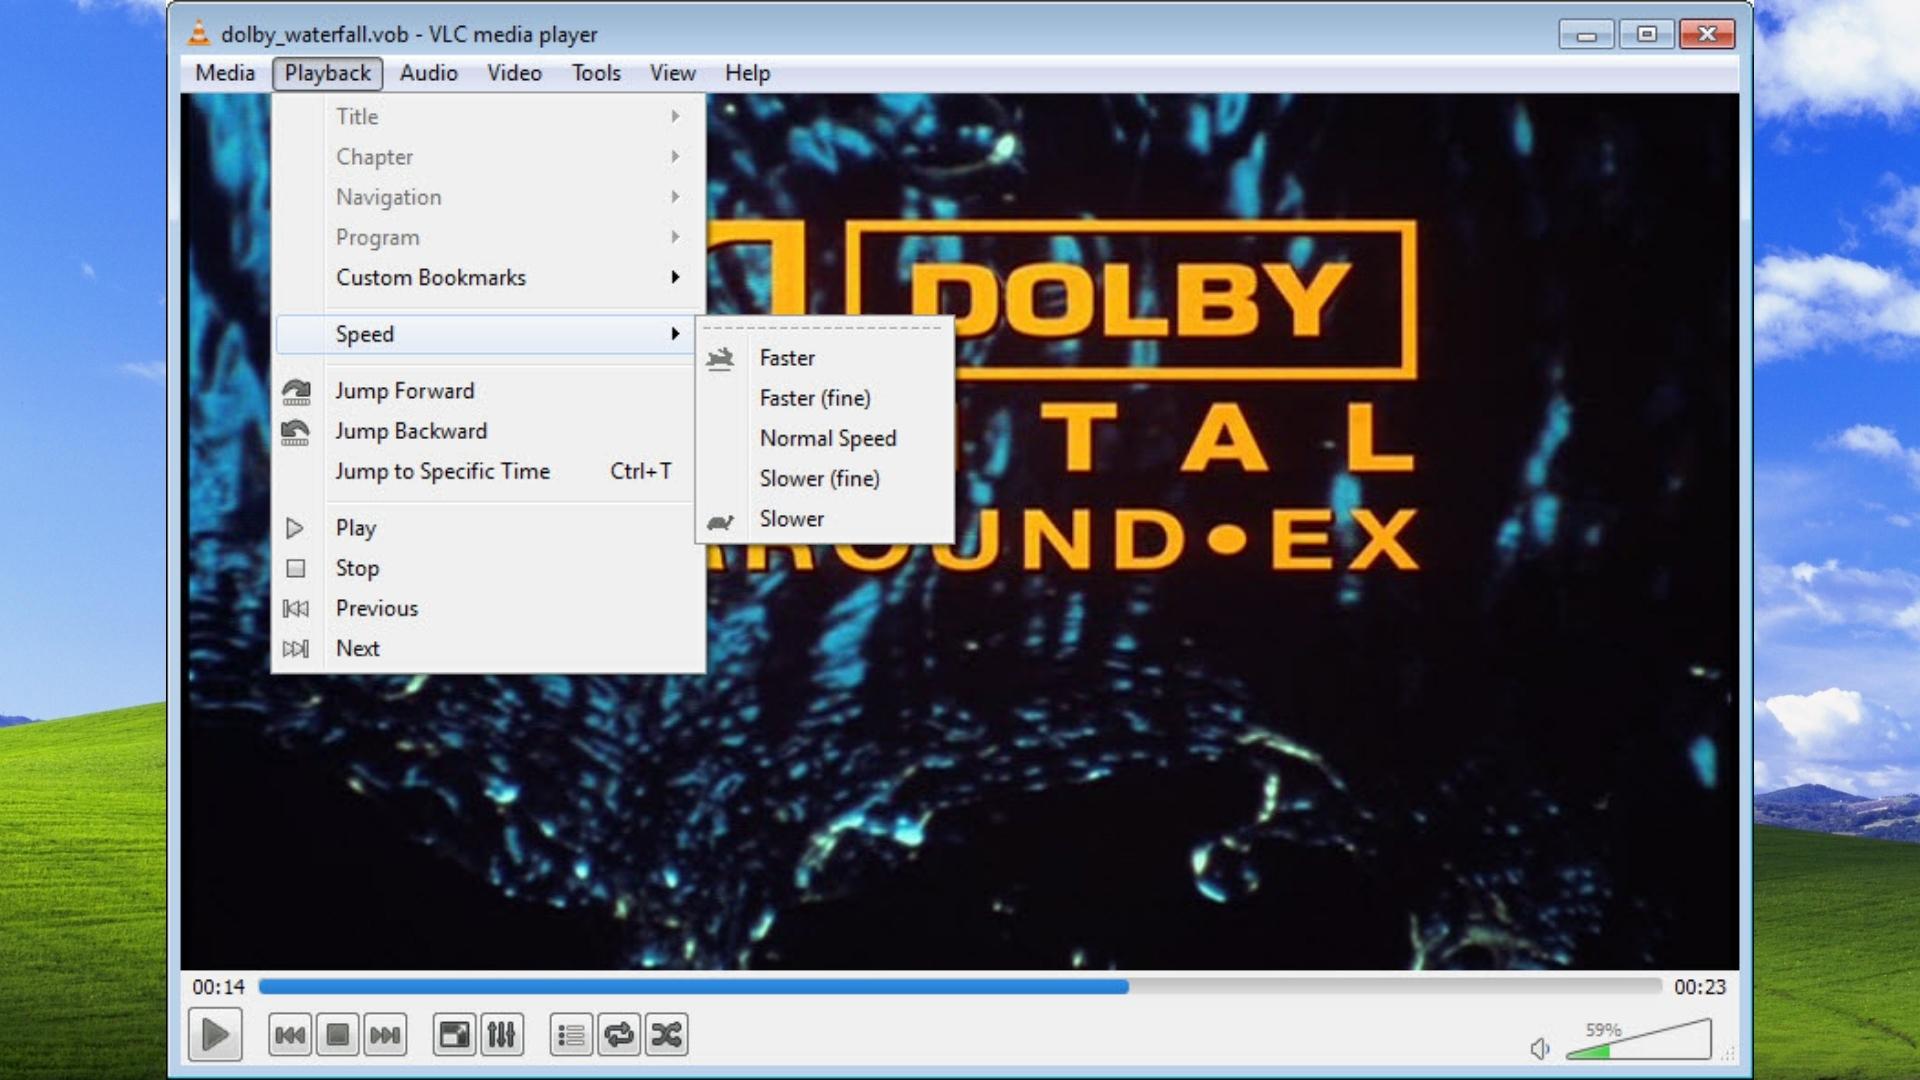This screenshot has width=1920, height=1080.
Task: Toggle the total time 00:23 label
Action: 1700,987
